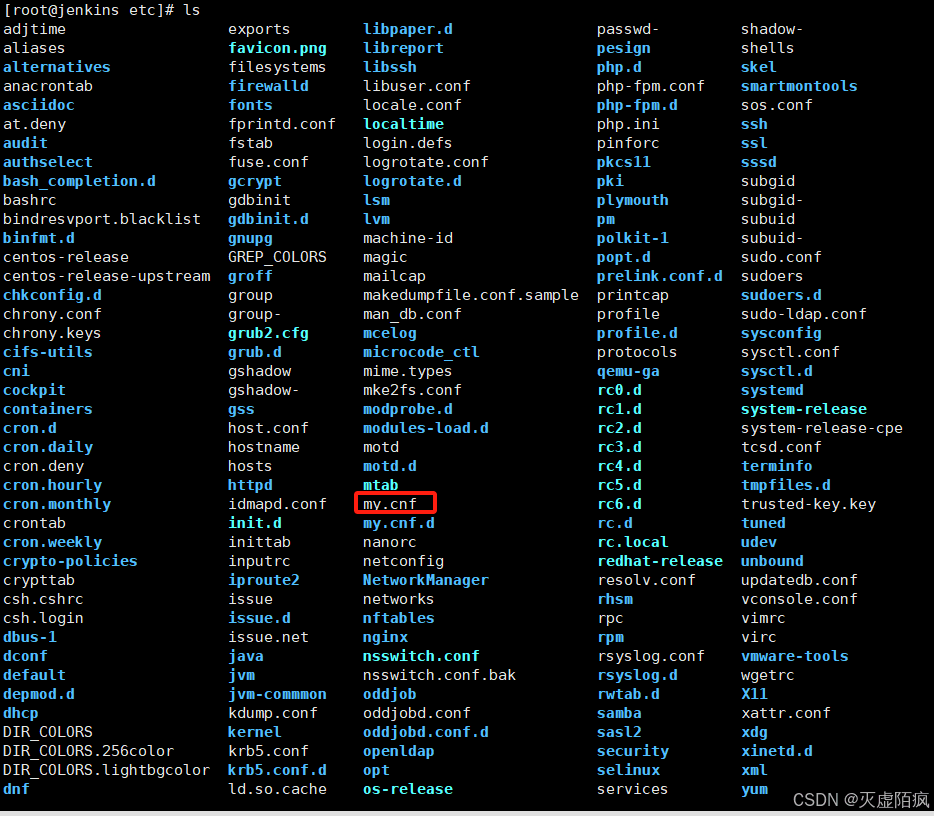Select the sysconfig directory entry
934x816 pixels.
(781, 333)
